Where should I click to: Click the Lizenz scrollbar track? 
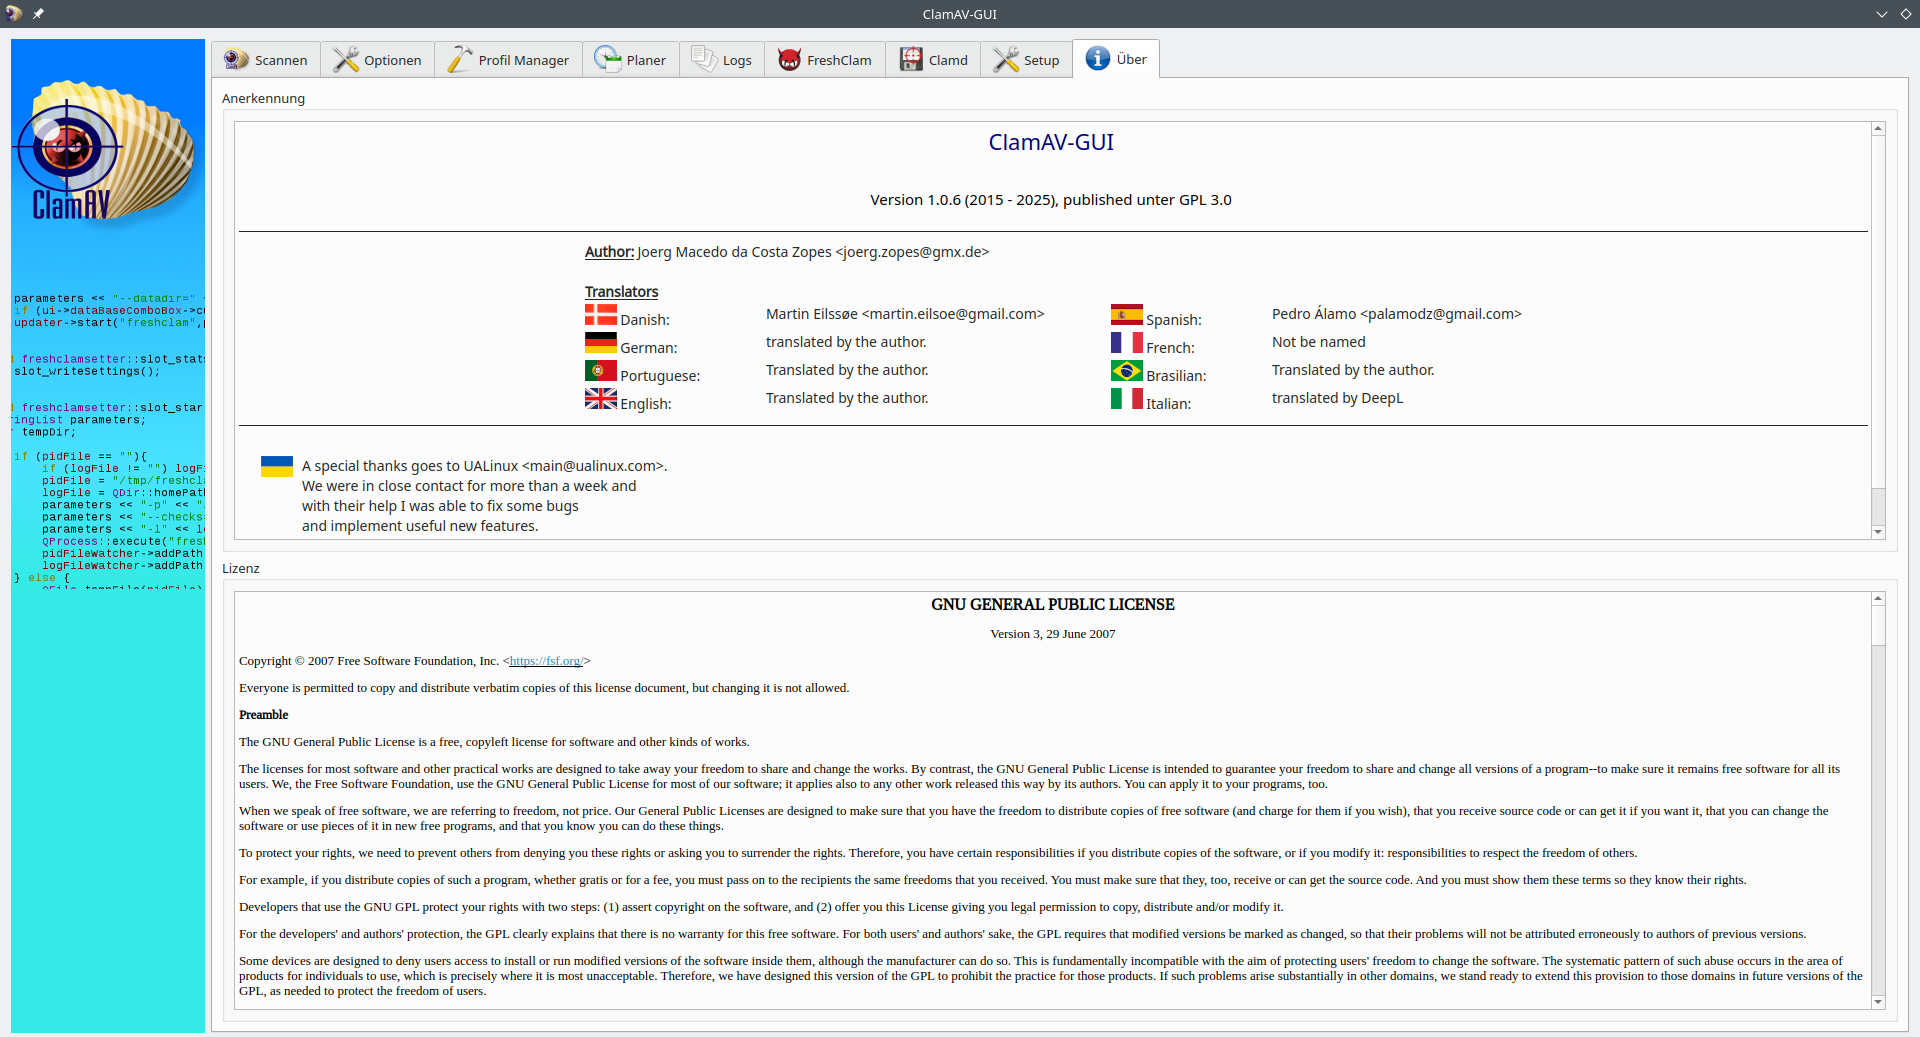click(1878, 820)
